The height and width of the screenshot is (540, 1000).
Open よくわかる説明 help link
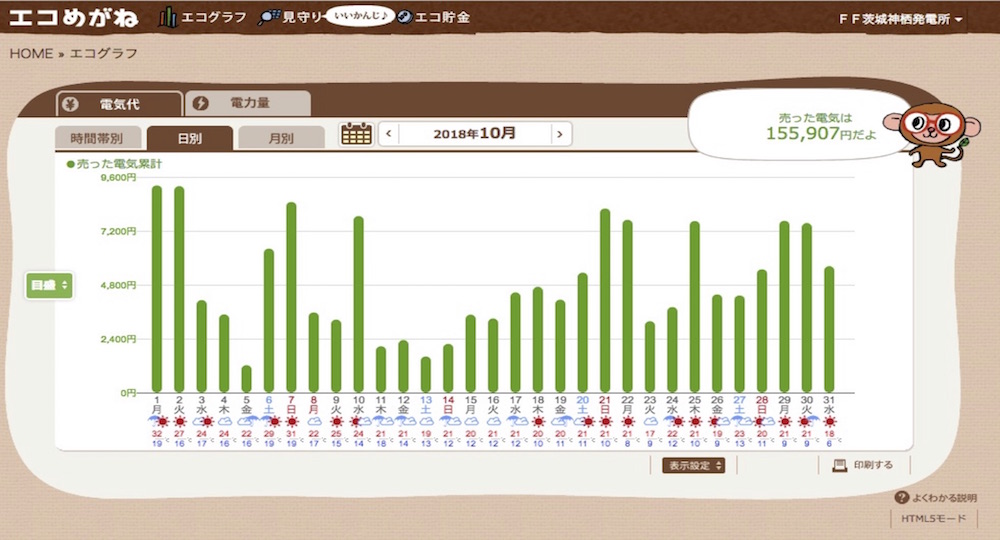pyautogui.click(x=935, y=498)
